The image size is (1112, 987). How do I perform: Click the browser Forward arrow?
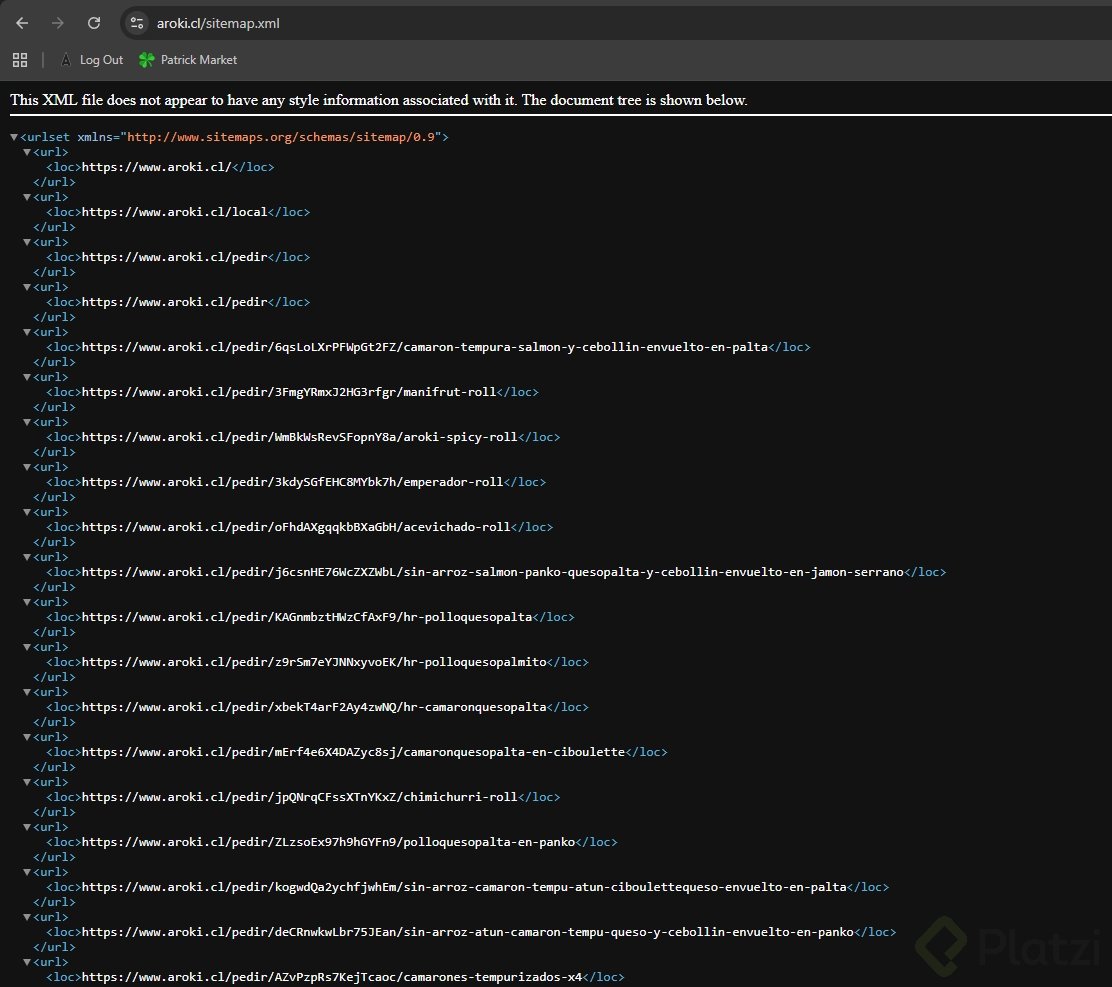coord(57,23)
